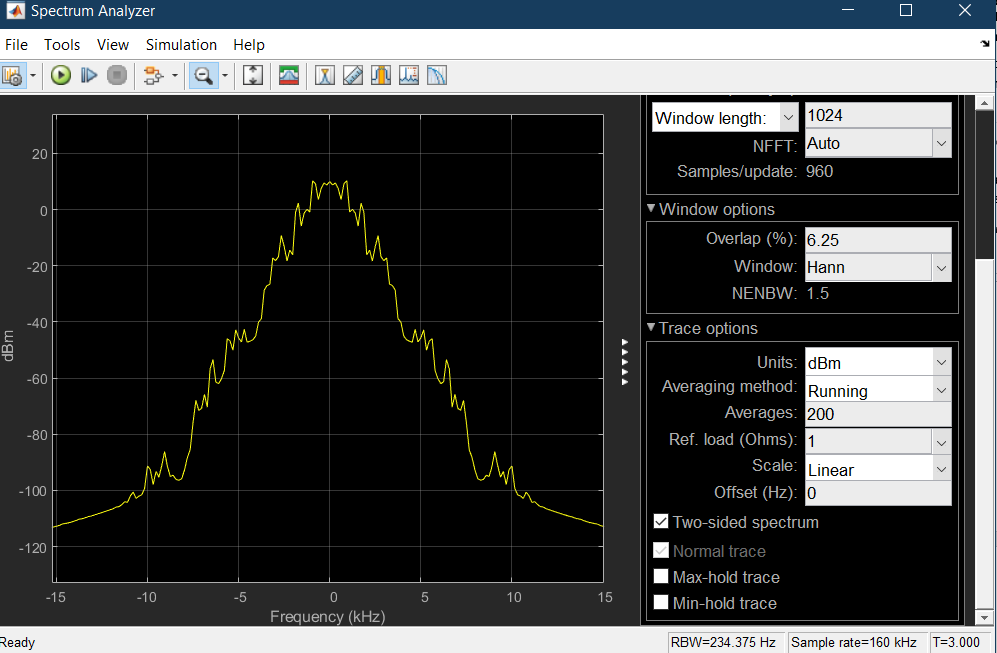
Task: Switch to spectrogram view icon
Action: point(288,75)
